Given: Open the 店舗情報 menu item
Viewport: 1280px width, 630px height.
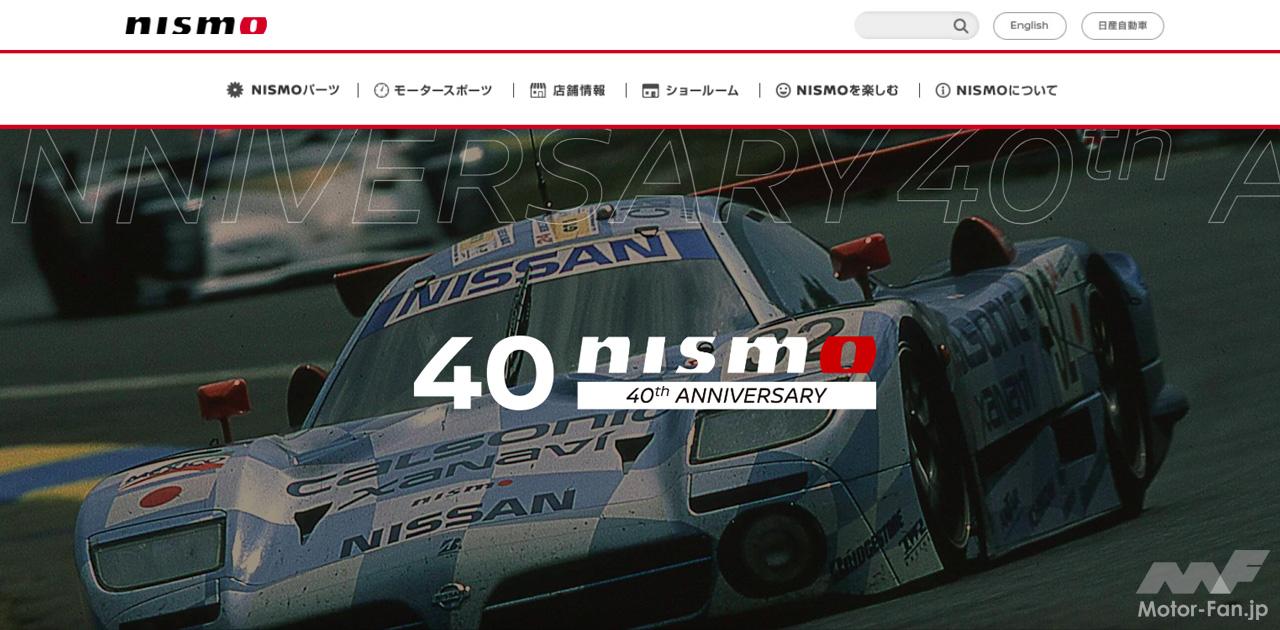Looking at the screenshot, I should point(567,90).
